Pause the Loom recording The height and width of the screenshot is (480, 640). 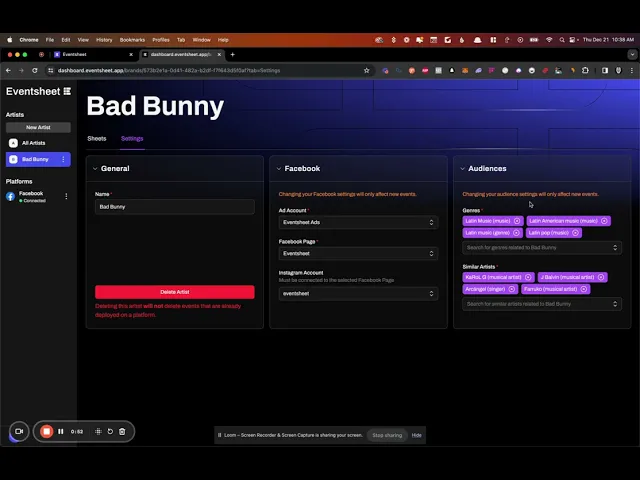[61, 431]
